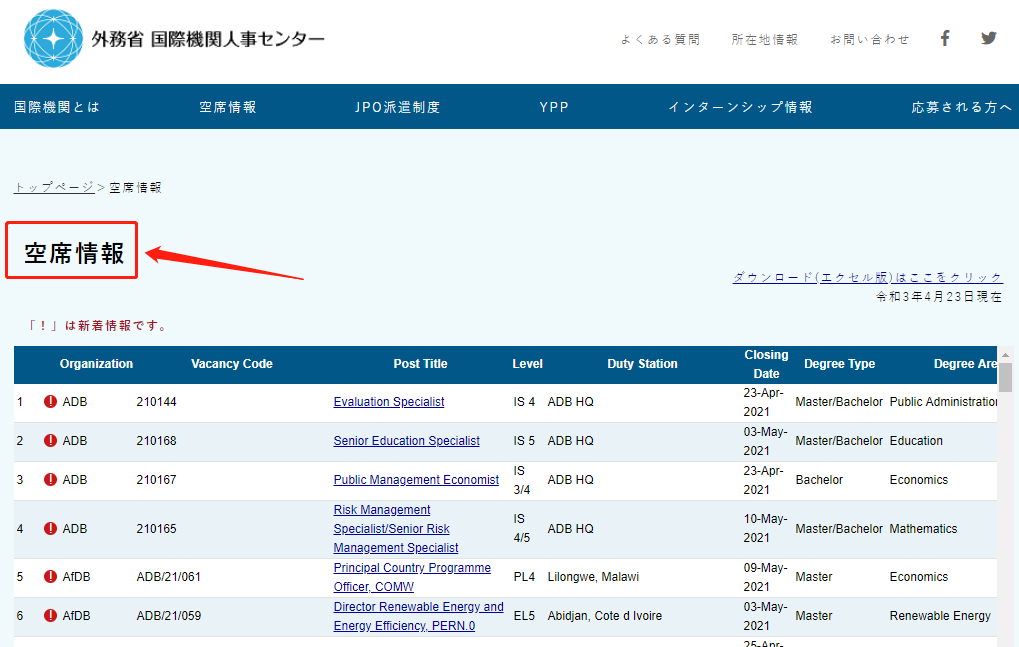The height and width of the screenshot is (647, 1019).
Task: Click よくある質問 header link
Action: tap(660, 40)
